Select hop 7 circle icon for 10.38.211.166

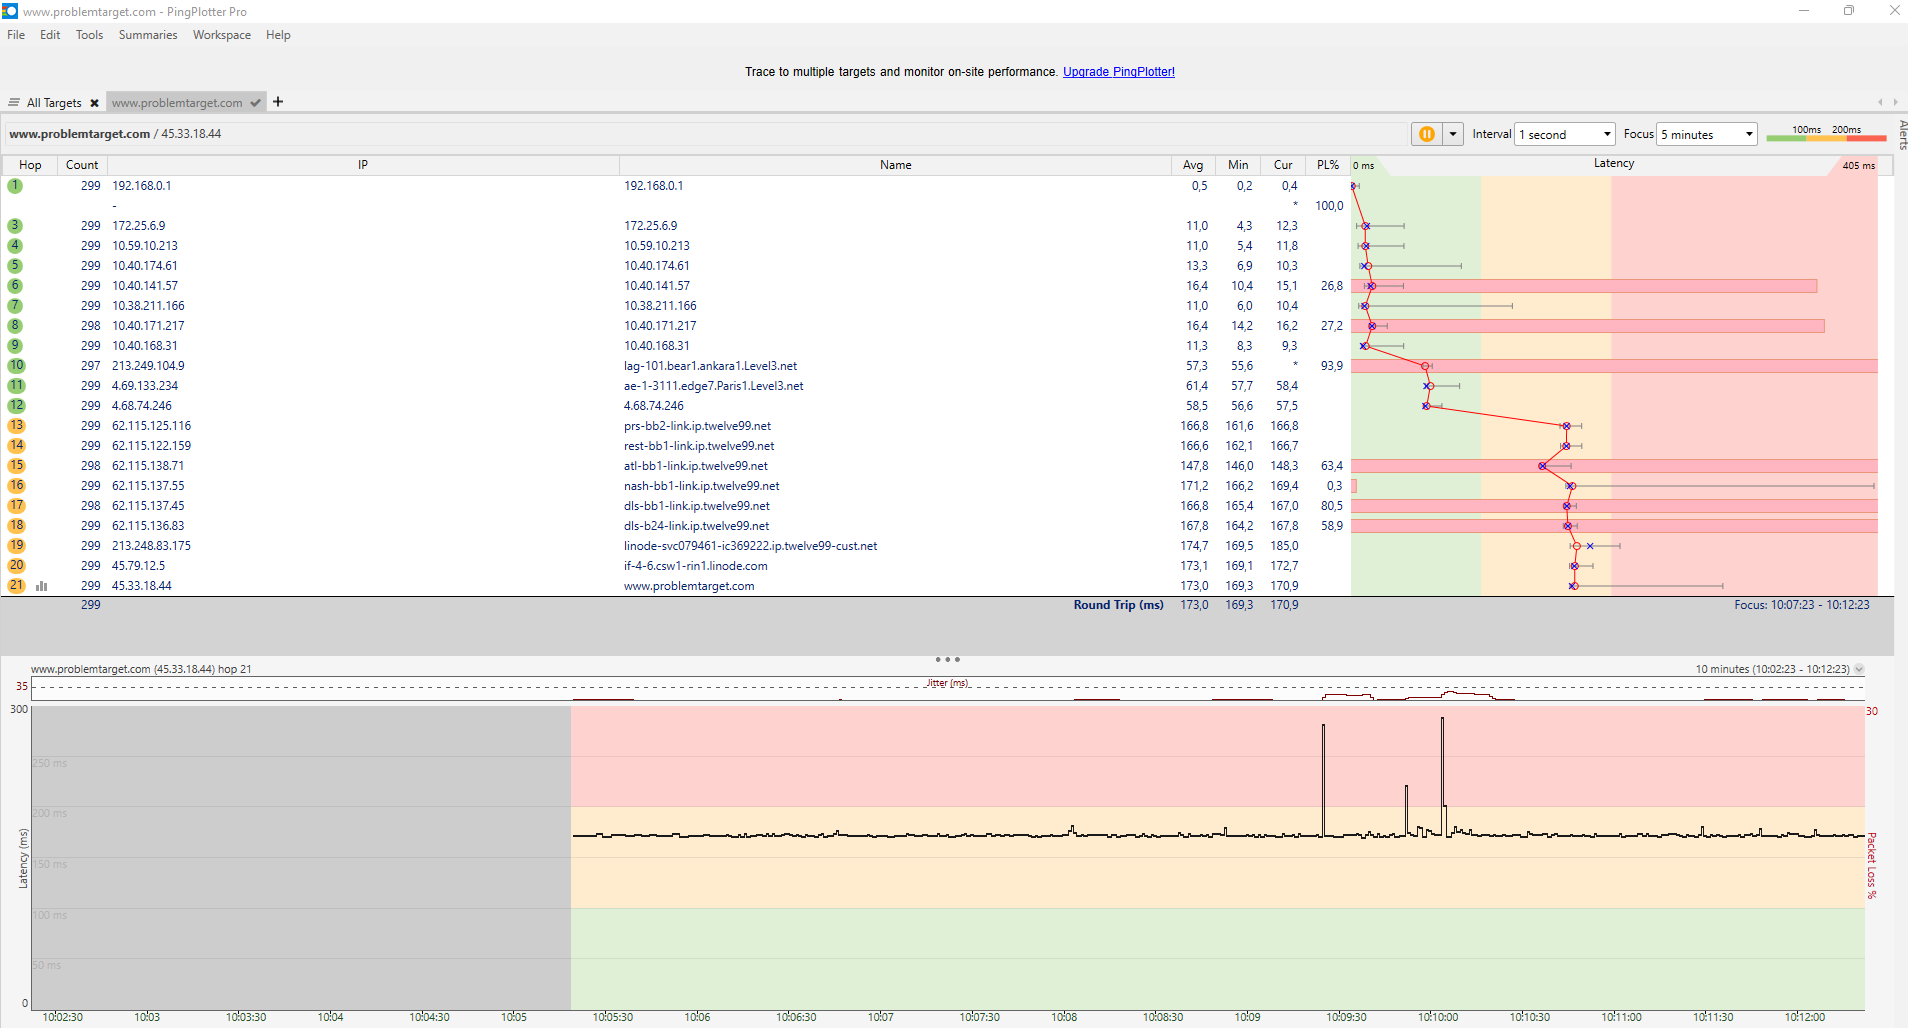click(x=15, y=306)
